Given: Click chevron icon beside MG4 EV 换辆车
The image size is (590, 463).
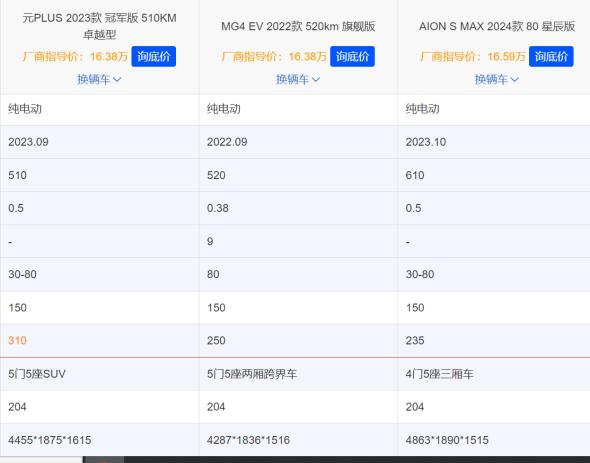Looking at the screenshot, I should (x=316, y=80).
